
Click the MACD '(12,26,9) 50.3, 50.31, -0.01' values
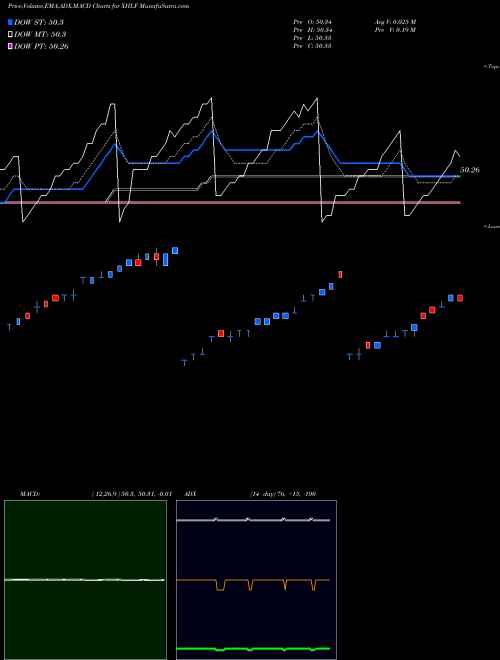[x=131, y=494]
